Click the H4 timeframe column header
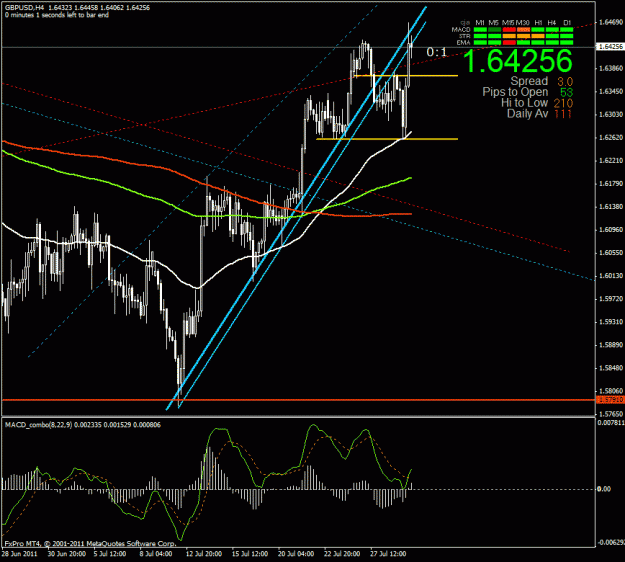Viewport: 625px width, 562px height. tap(552, 23)
